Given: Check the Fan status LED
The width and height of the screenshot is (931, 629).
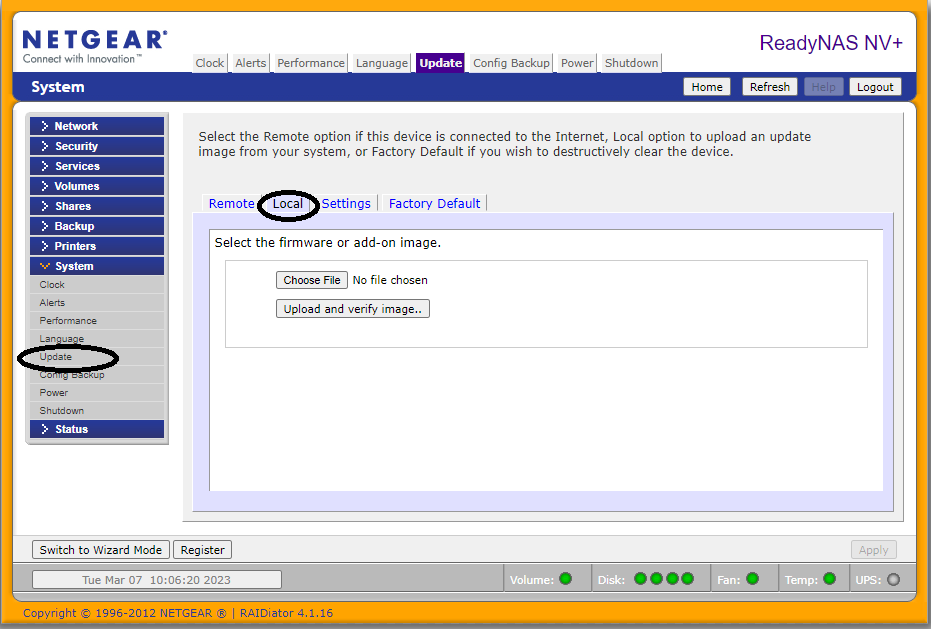Looking at the screenshot, I should (x=753, y=579).
